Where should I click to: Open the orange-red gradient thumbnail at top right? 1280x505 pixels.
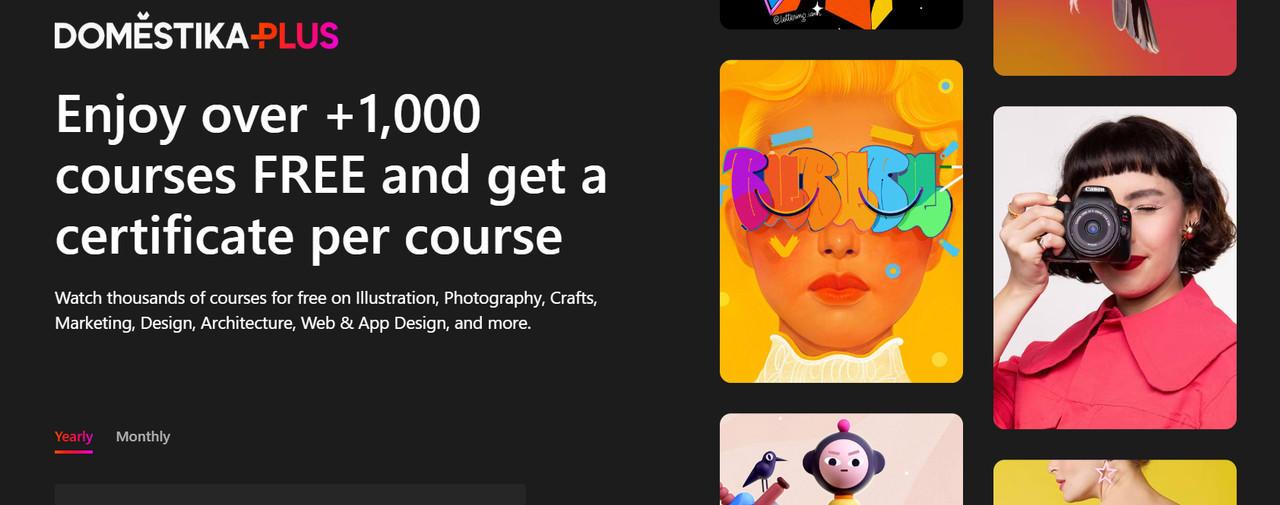[x=1115, y=37]
